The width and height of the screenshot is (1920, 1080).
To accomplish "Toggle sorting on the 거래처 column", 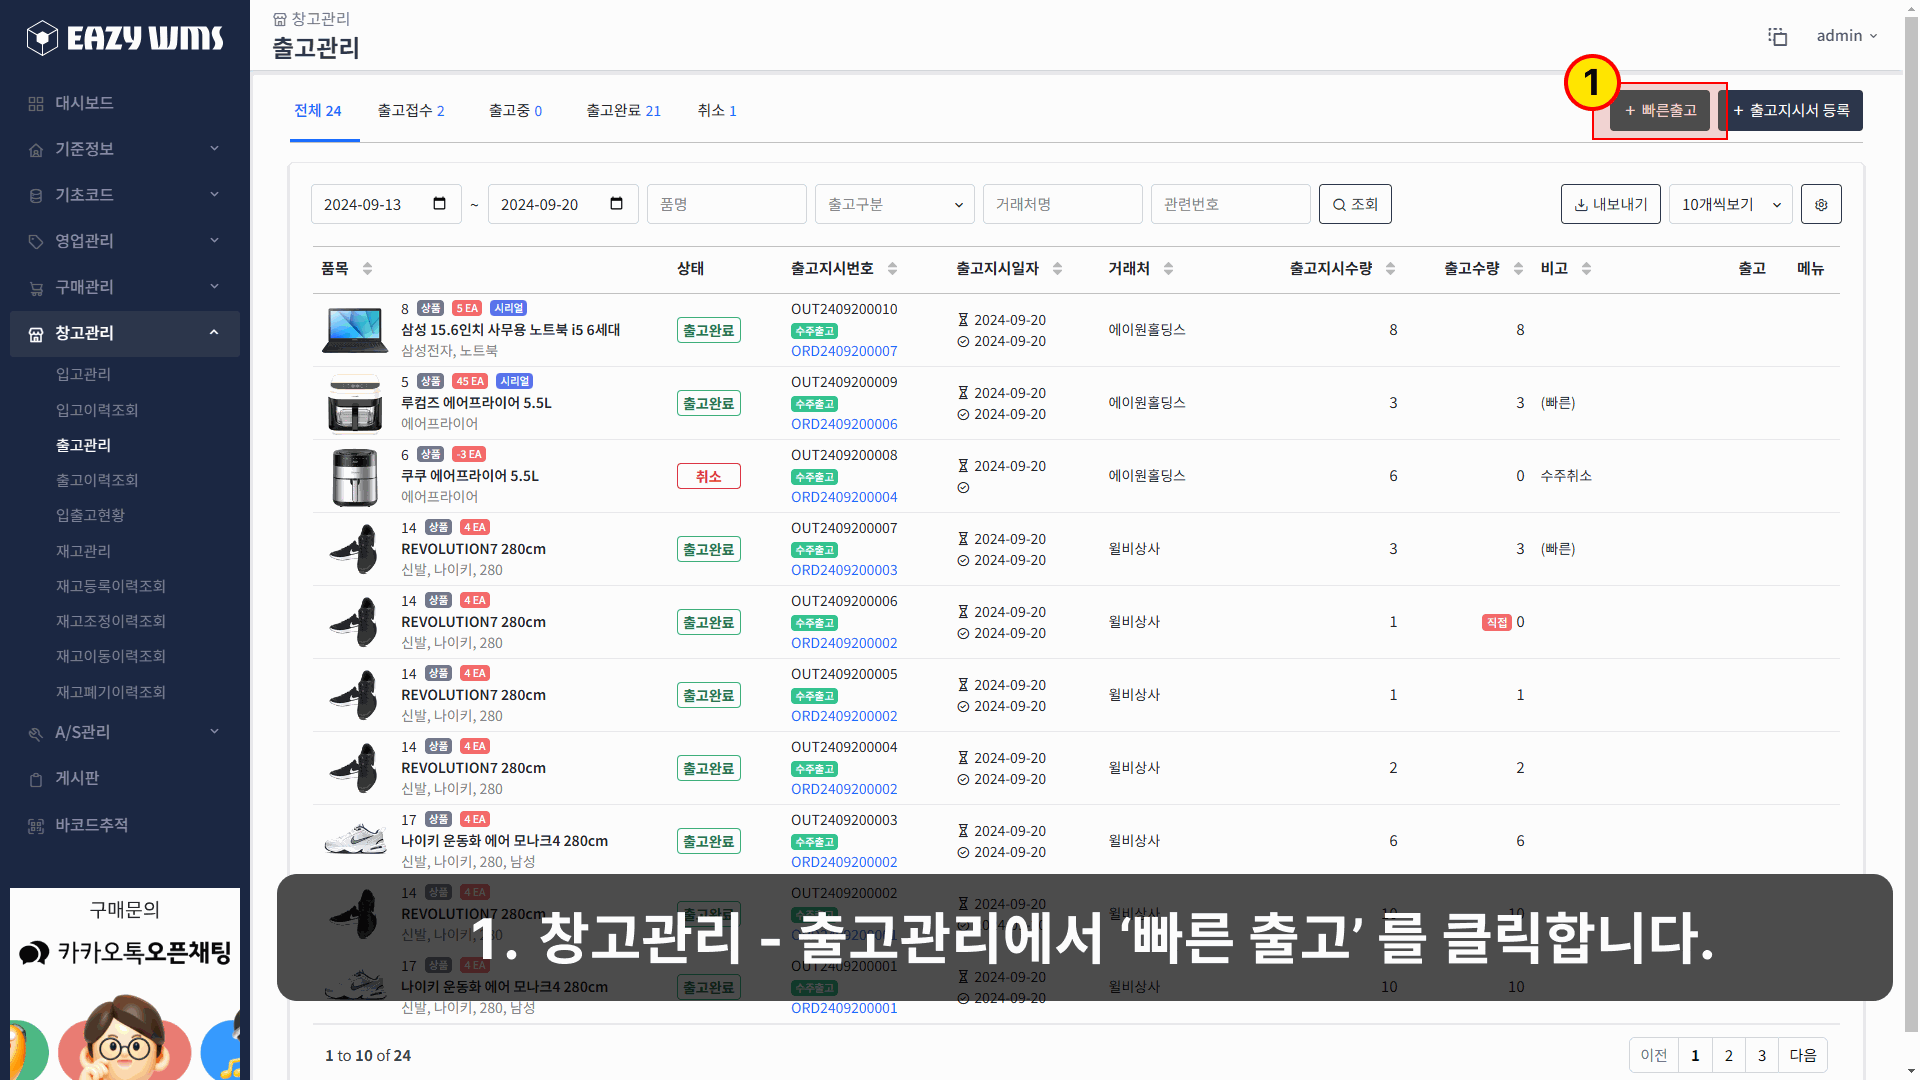I will 1169,268.
